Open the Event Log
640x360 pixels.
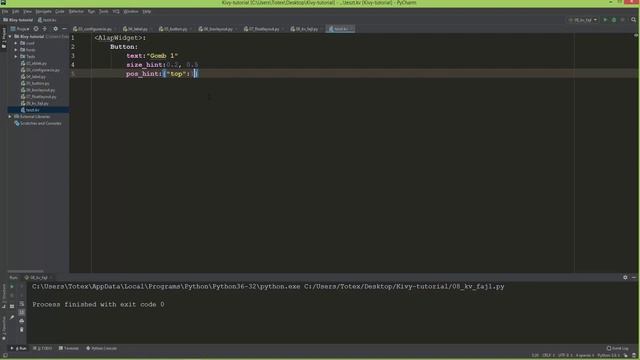point(618,349)
